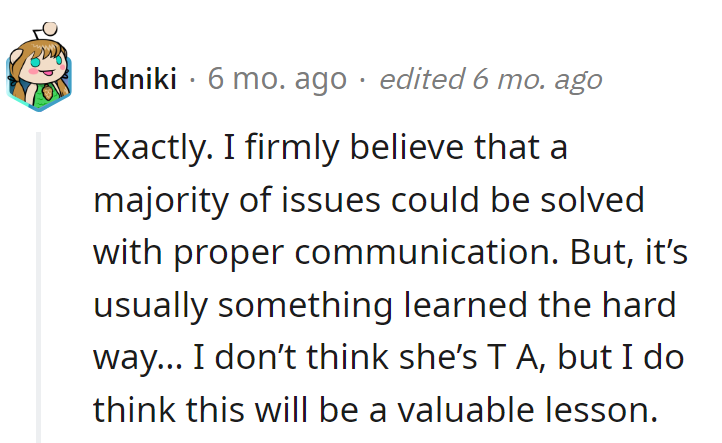
Task: Click the "edited 6 mo. ago" label
Action: [491, 79]
